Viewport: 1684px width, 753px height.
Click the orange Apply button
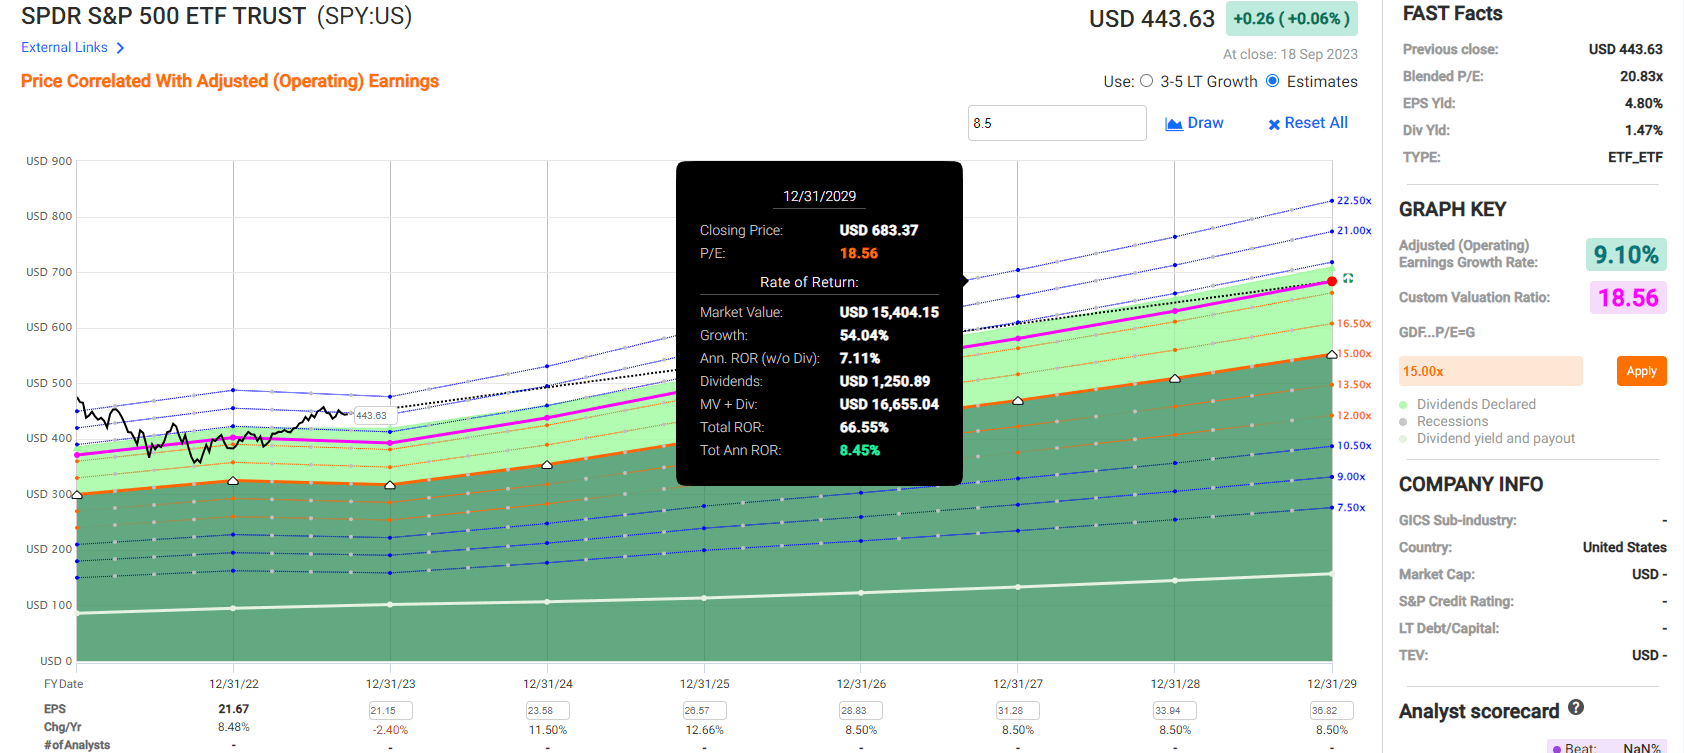tap(1641, 371)
